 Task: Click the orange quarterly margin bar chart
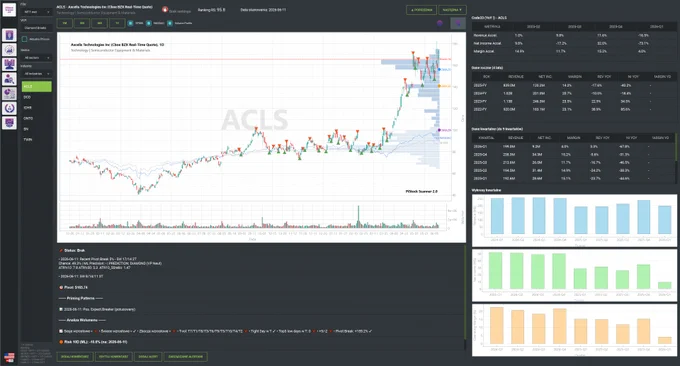tap(574, 330)
